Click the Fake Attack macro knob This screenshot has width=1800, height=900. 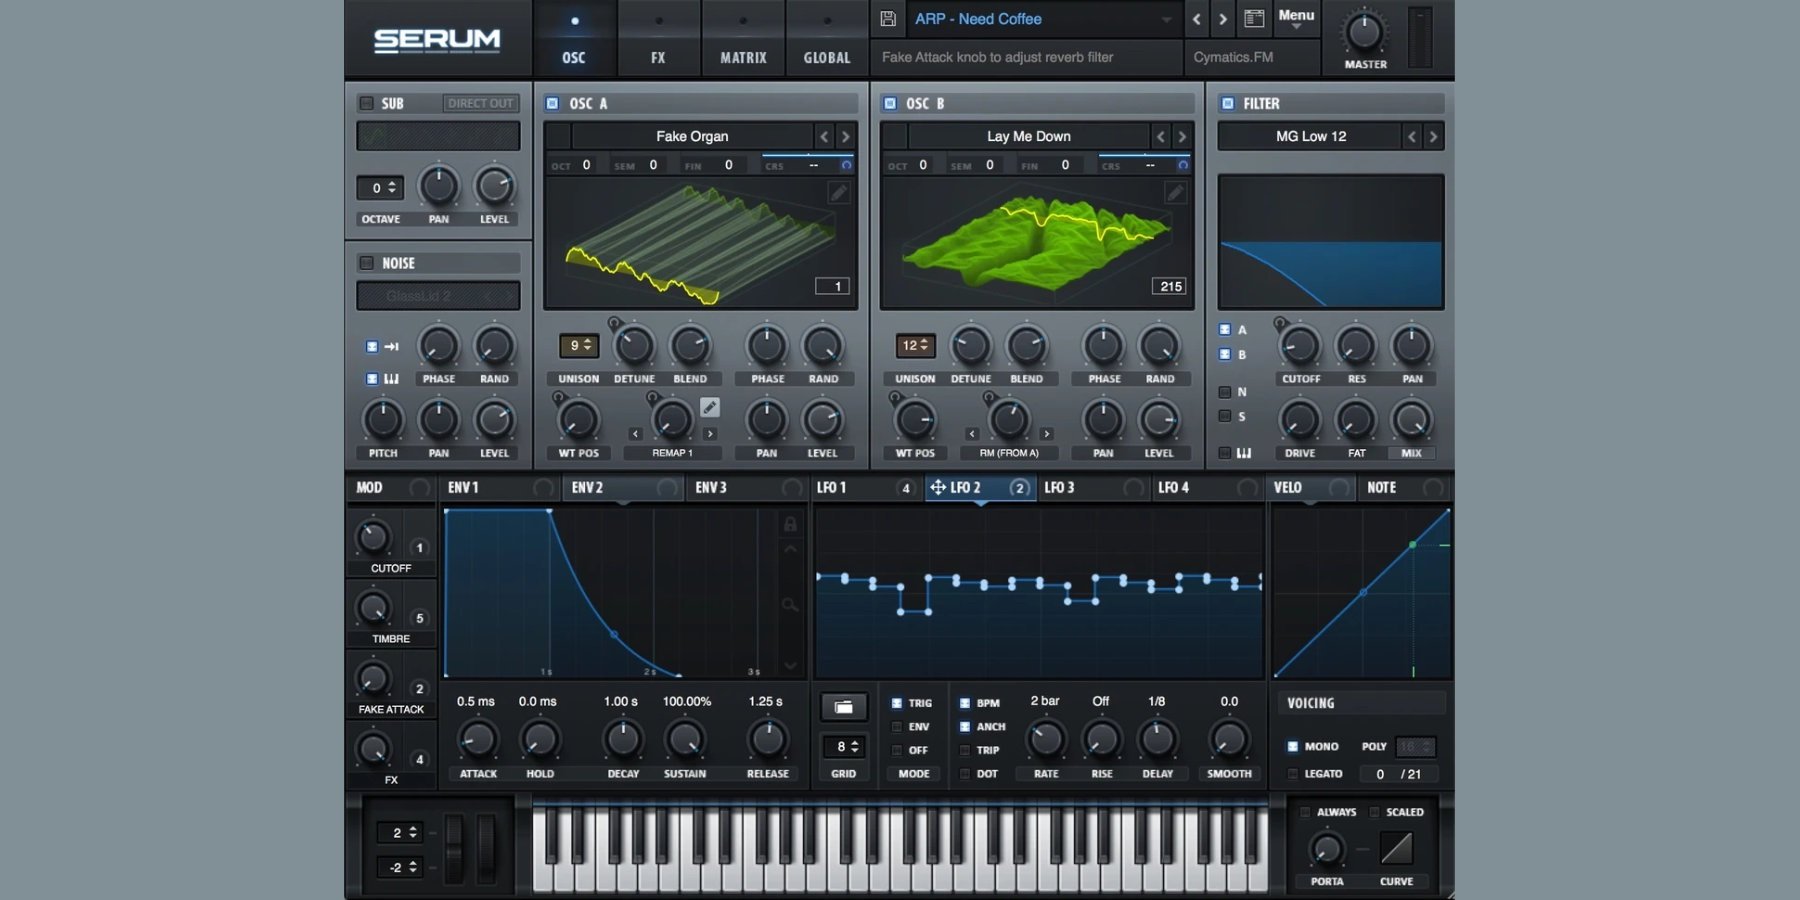(x=373, y=679)
